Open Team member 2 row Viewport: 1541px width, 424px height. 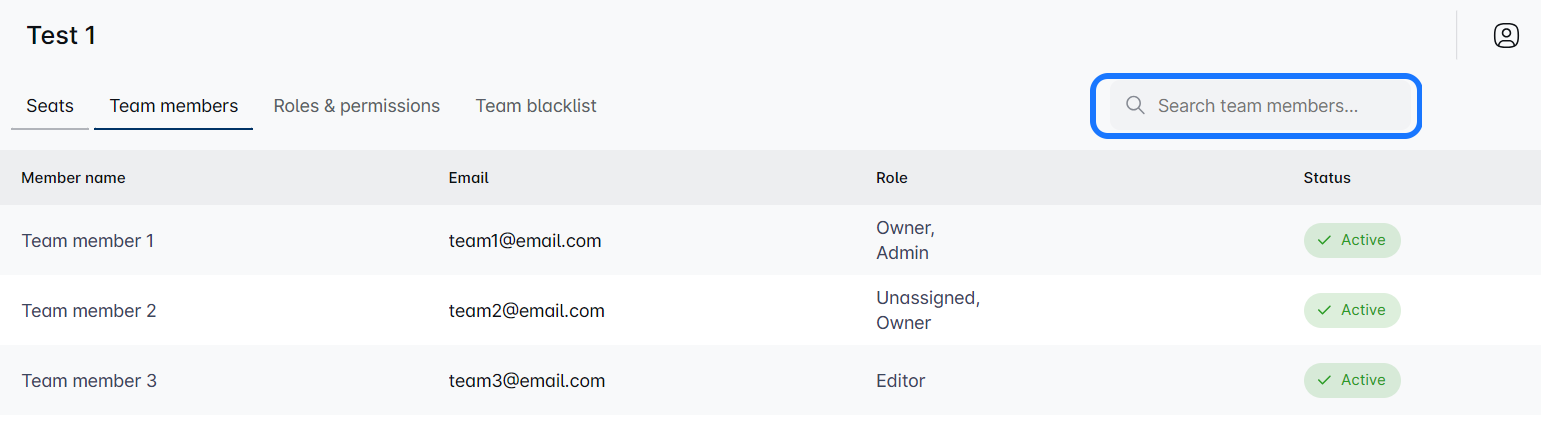click(89, 311)
